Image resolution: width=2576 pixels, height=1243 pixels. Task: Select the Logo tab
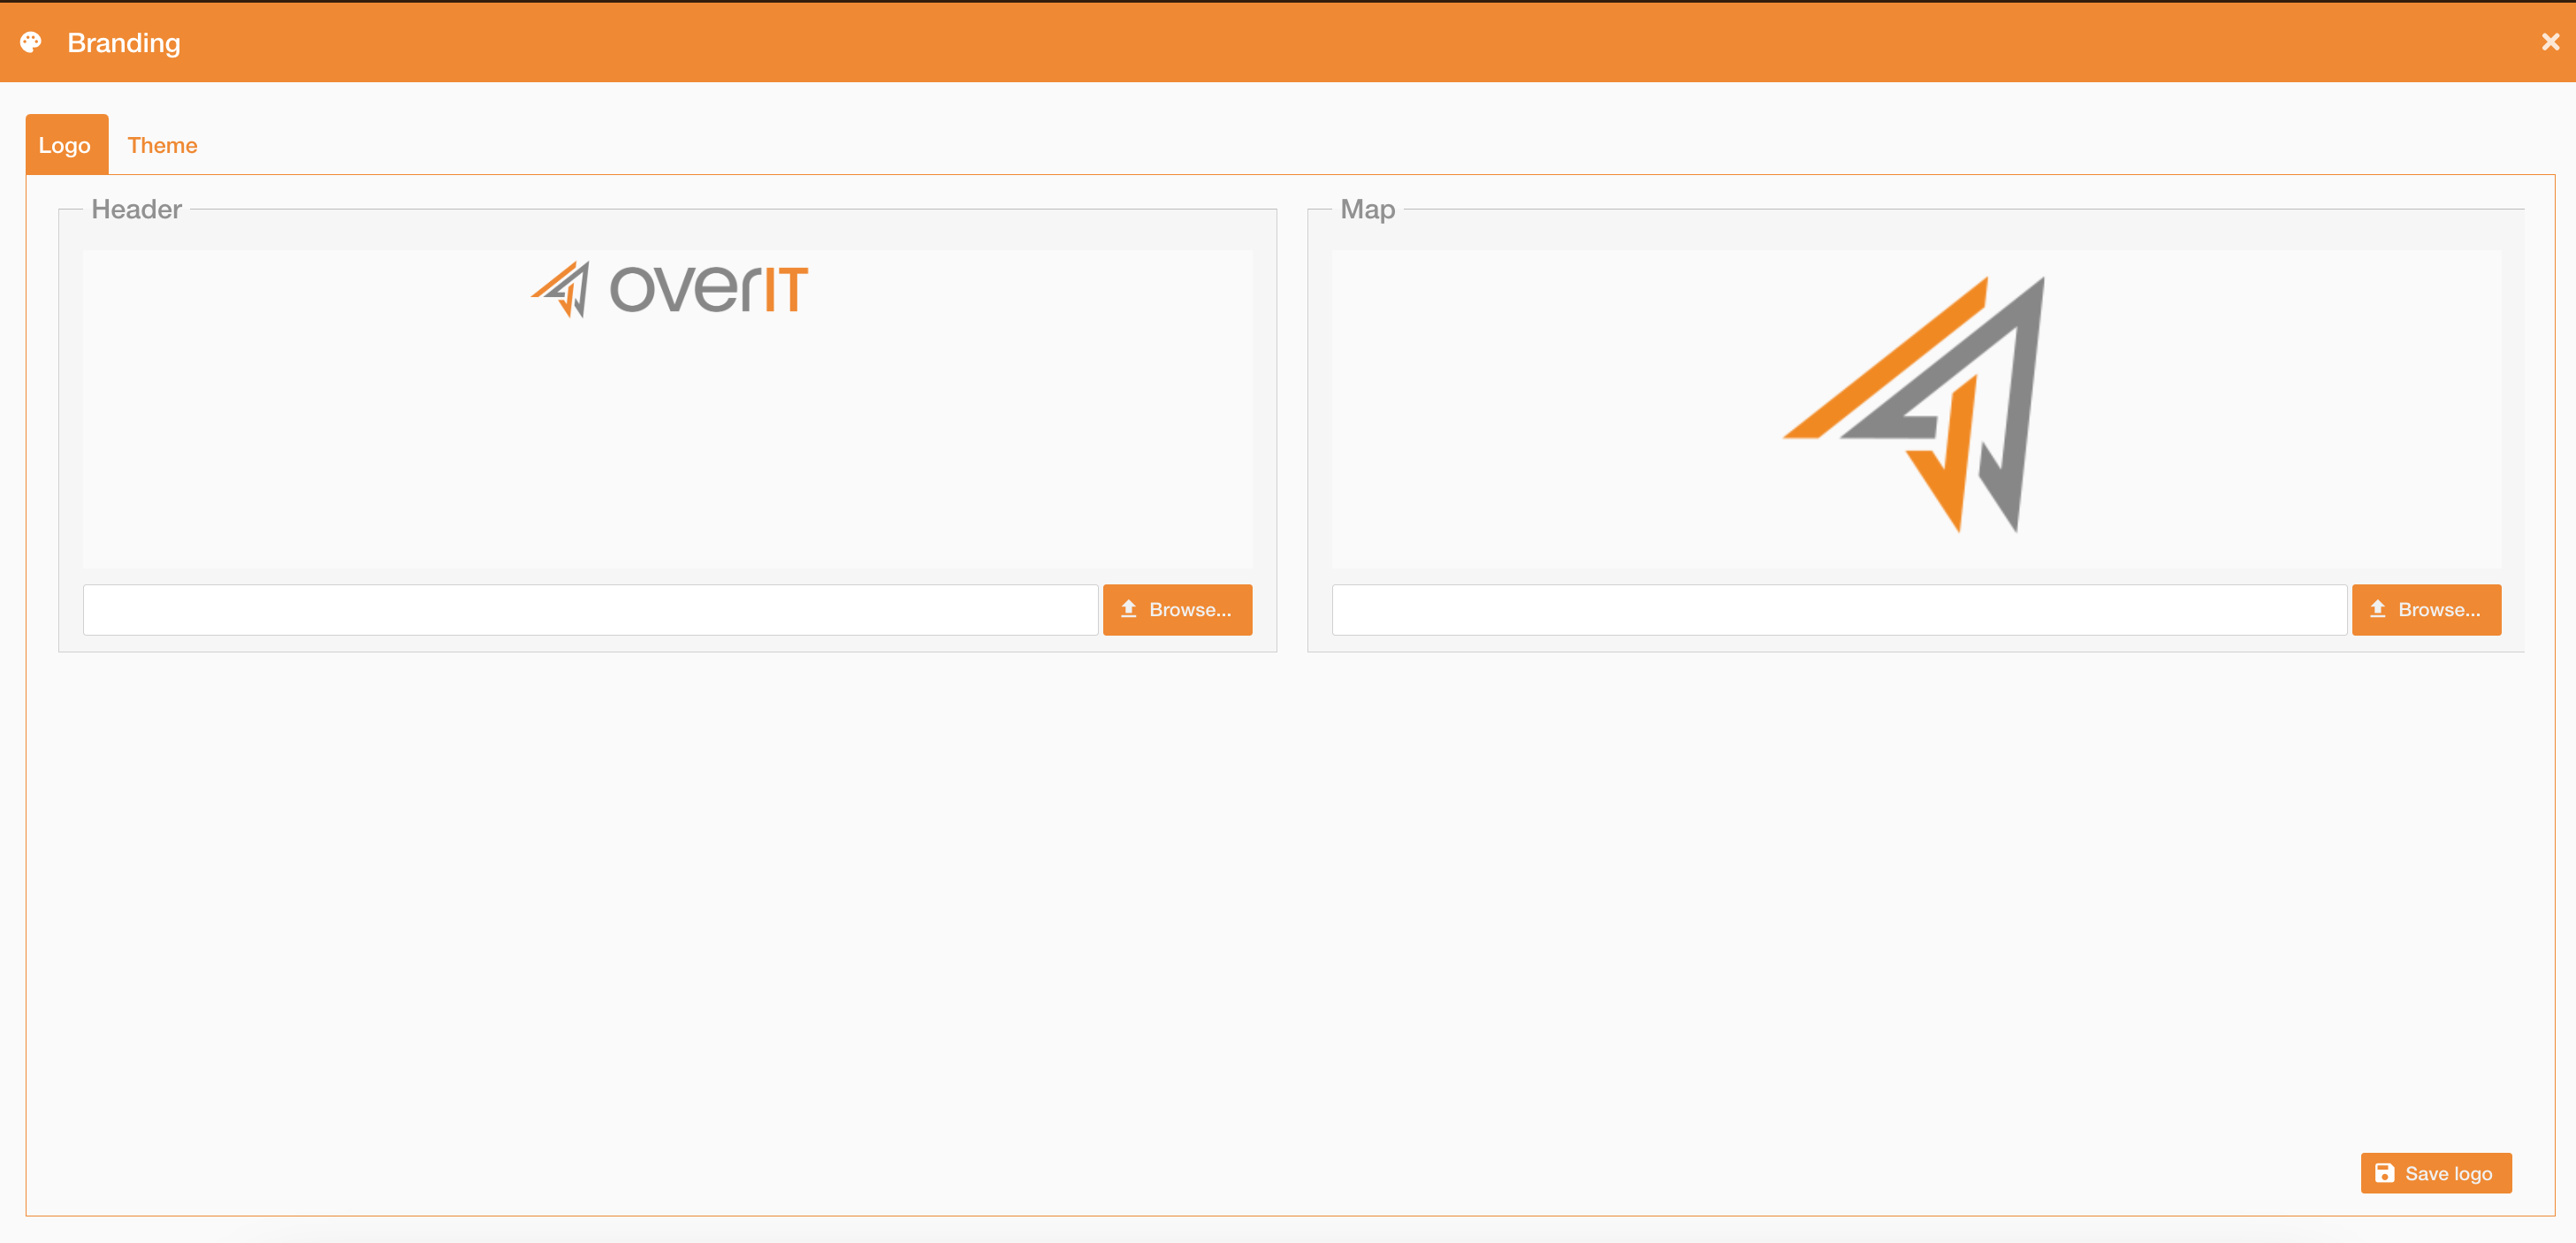tap(65, 145)
